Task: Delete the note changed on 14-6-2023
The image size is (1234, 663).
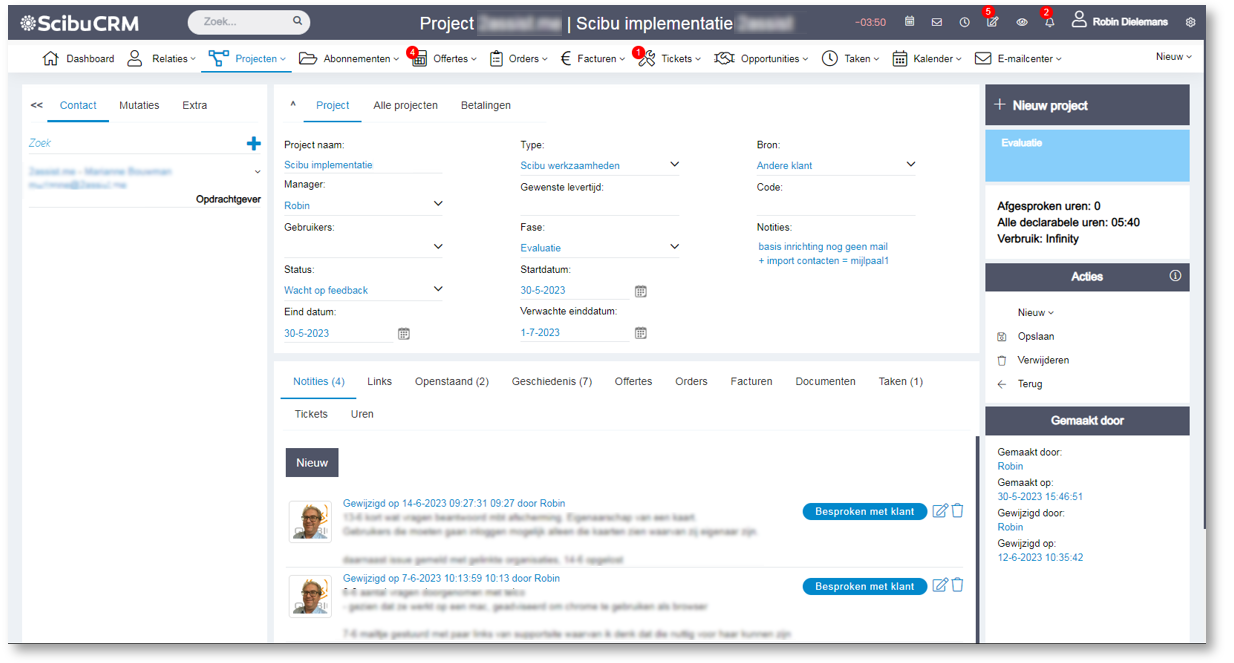Action: click(957, 511)
